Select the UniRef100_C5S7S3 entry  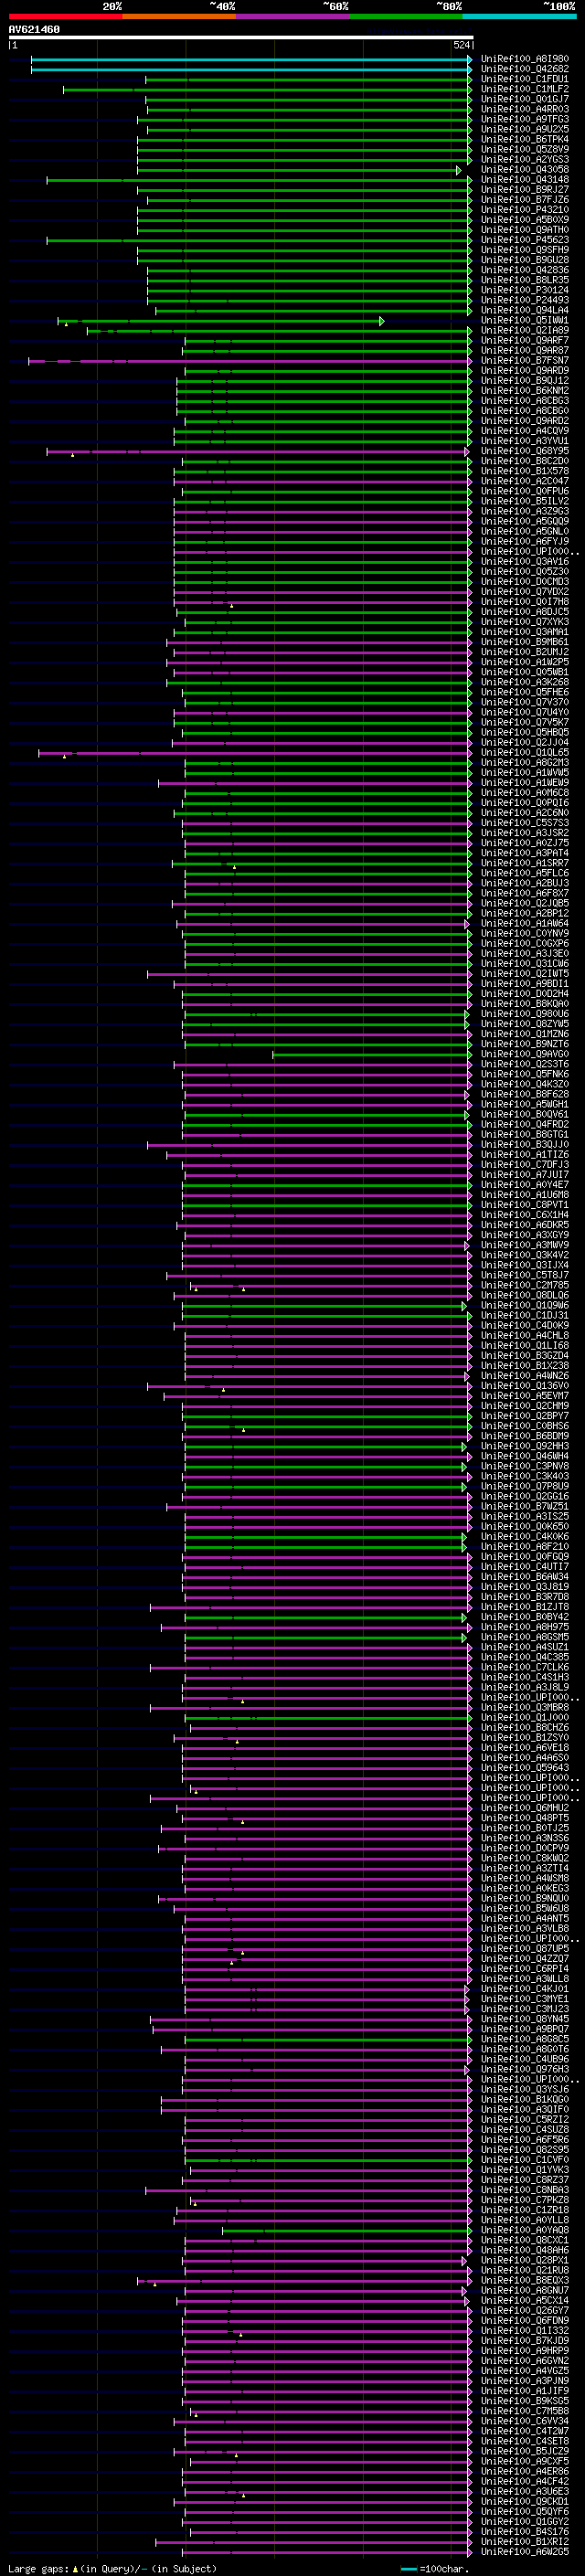(525, 823)
